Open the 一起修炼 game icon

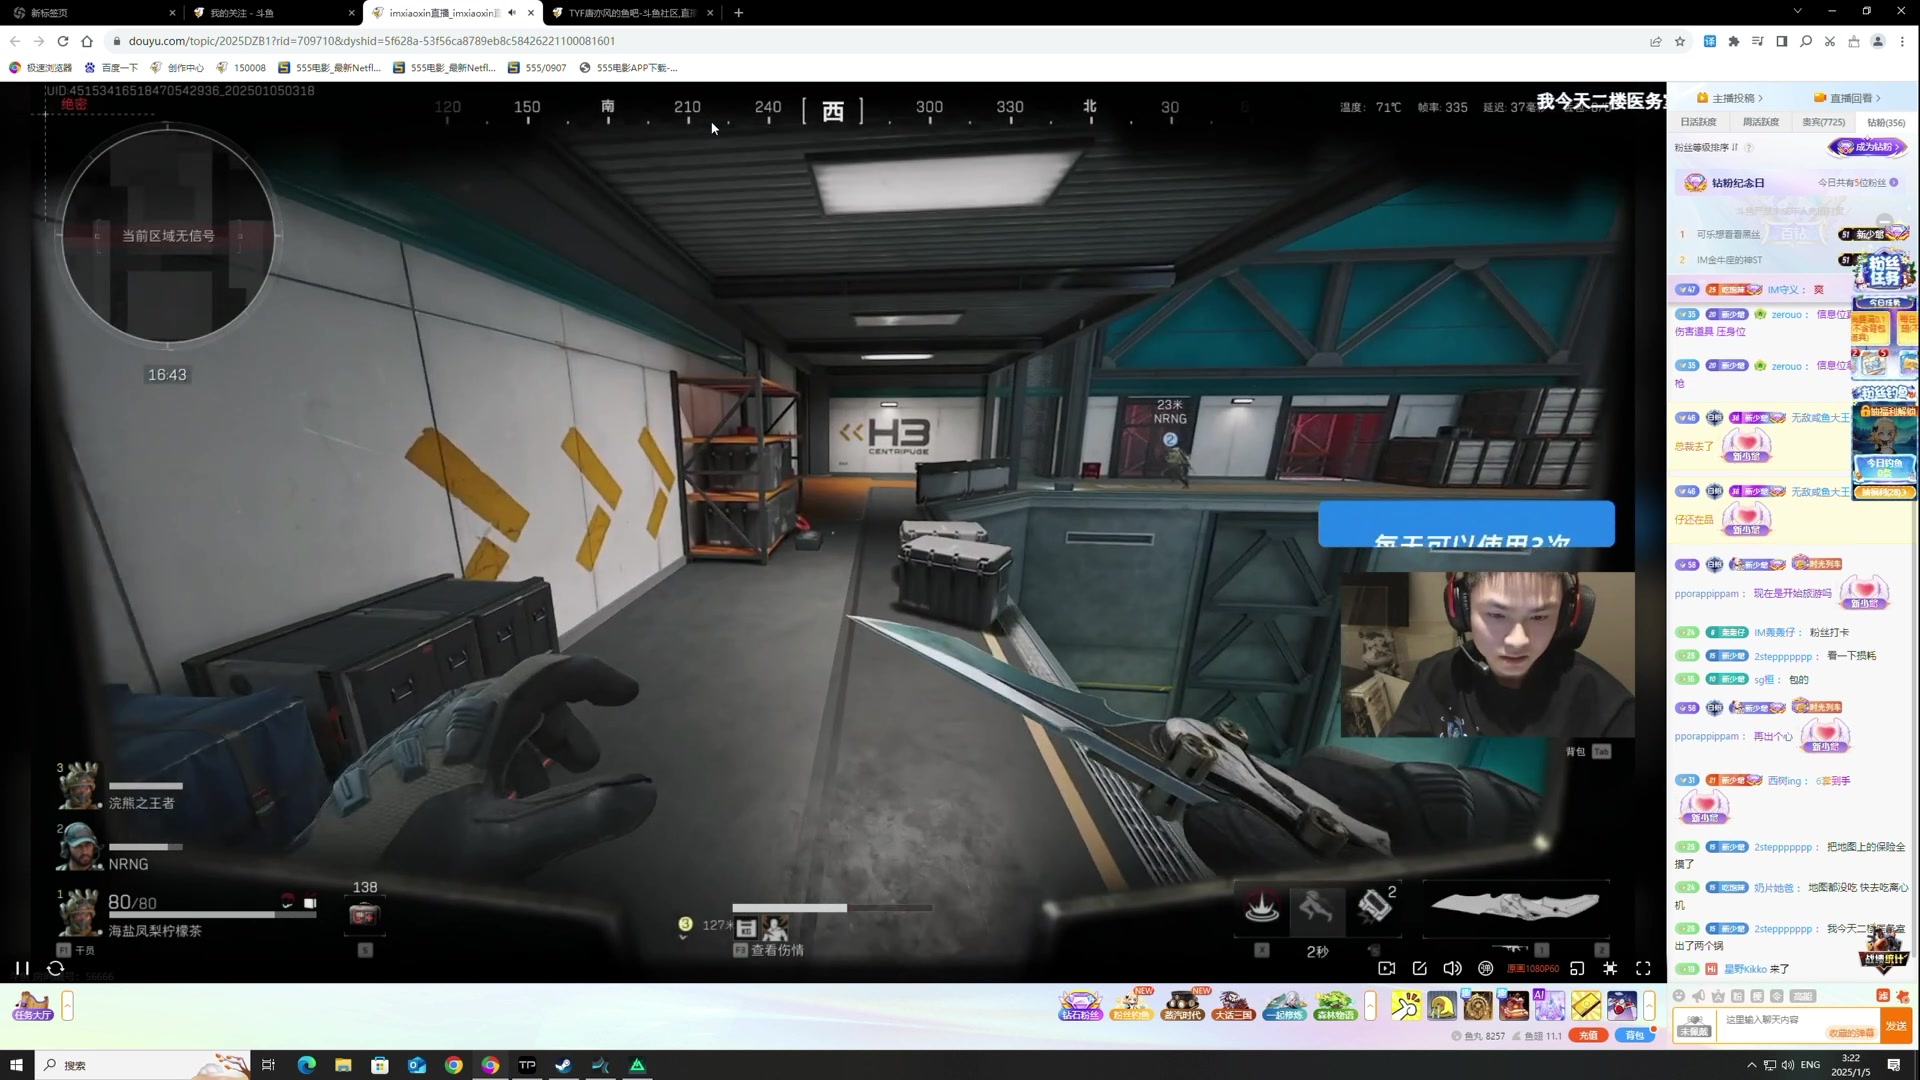pyautogui.click(x=1284, y=1005)
